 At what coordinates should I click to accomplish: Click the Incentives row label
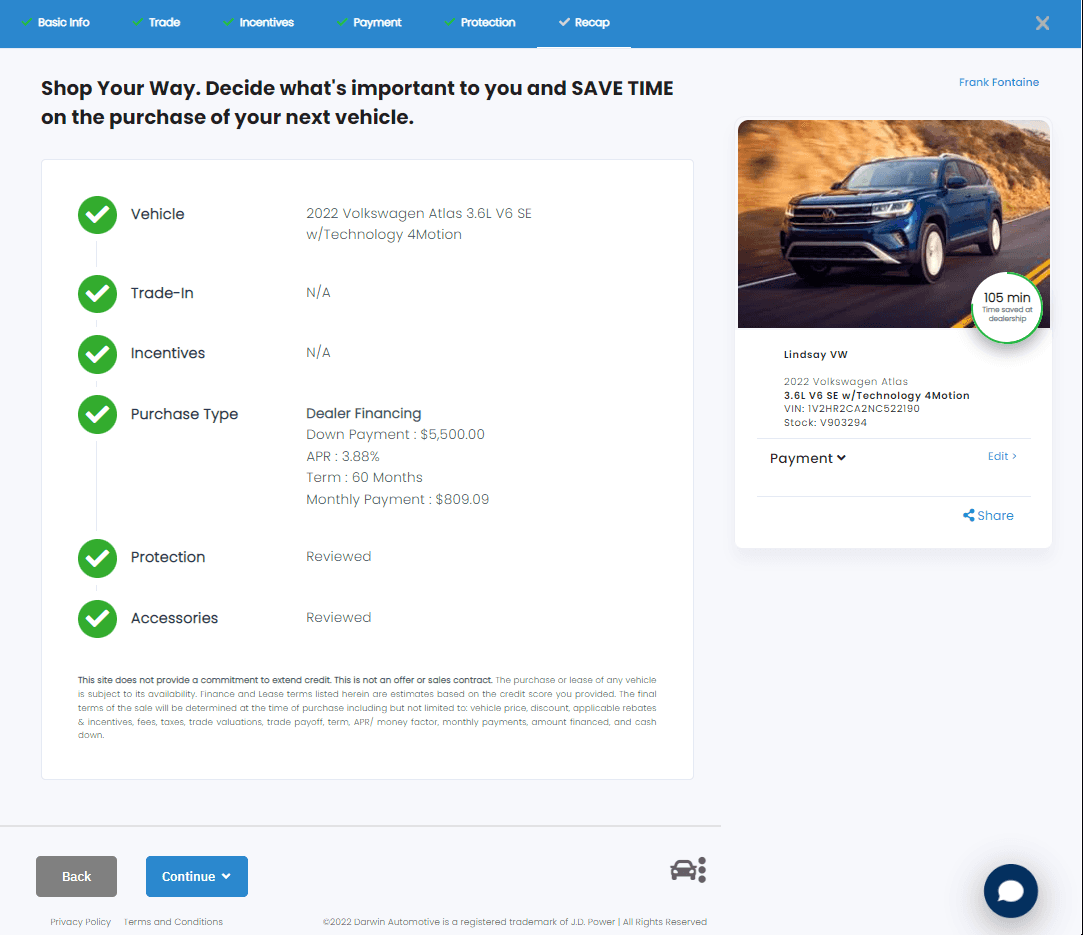tap(168, 353)
